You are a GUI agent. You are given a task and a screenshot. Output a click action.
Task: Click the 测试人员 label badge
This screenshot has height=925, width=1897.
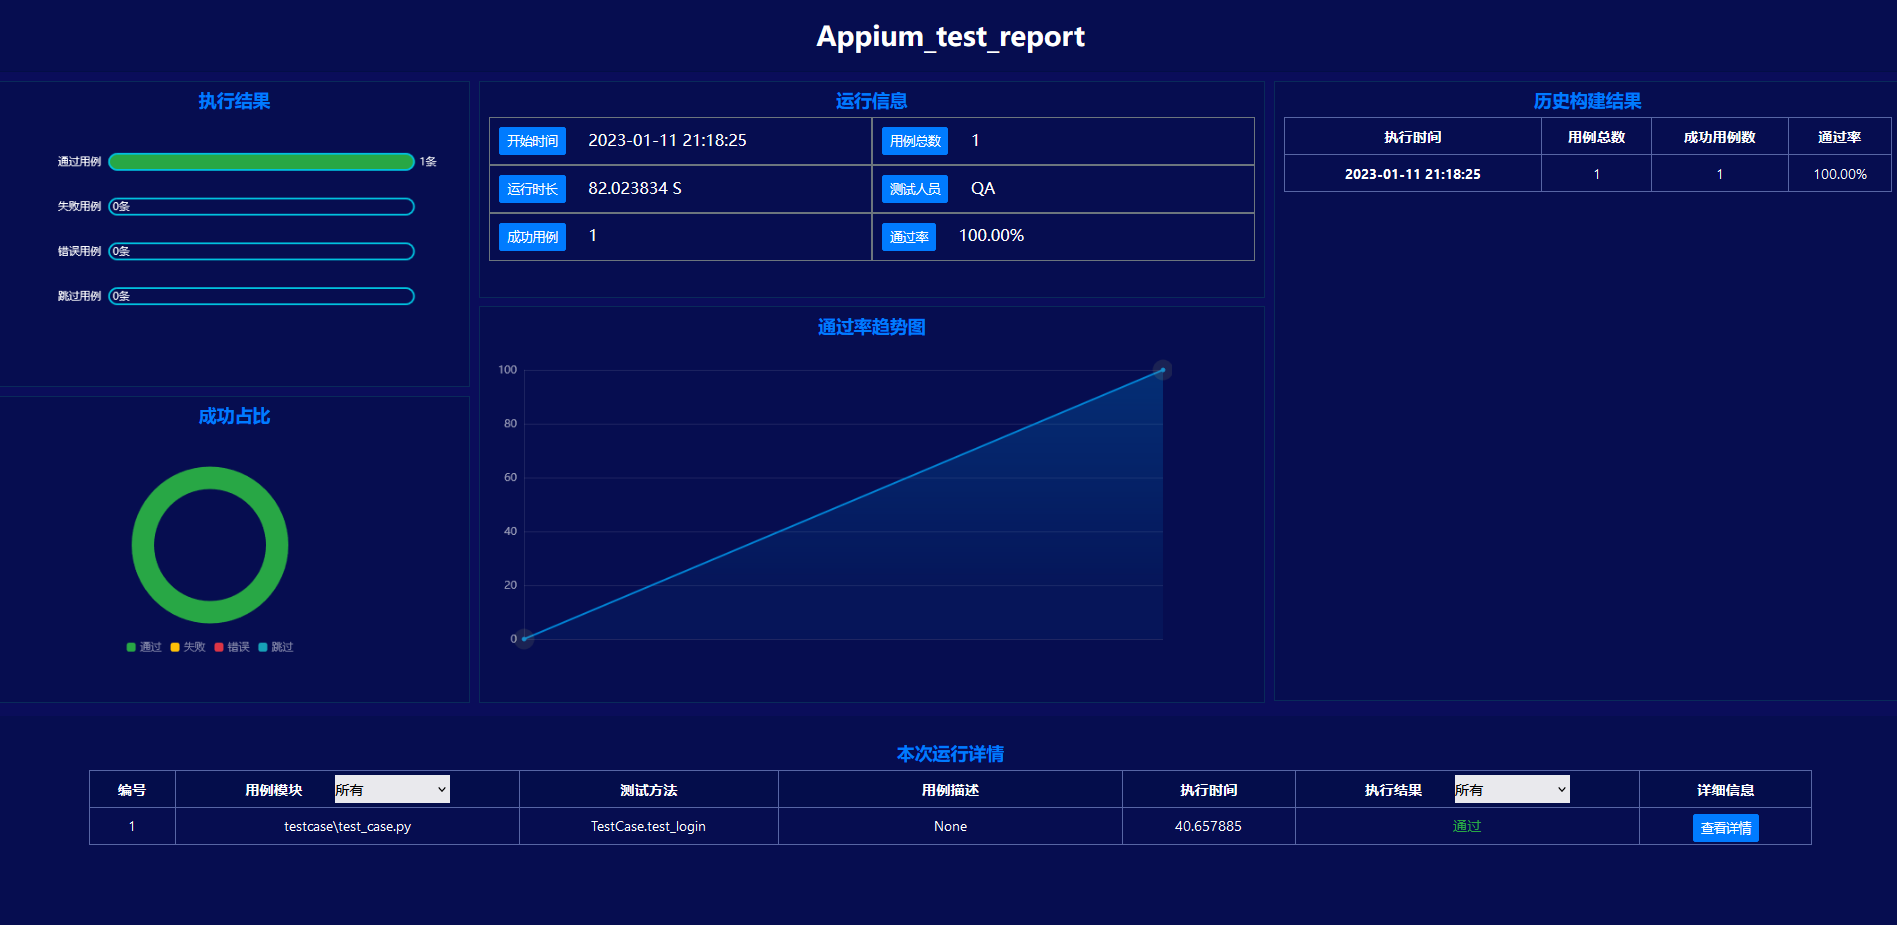(x=915, y=189)
